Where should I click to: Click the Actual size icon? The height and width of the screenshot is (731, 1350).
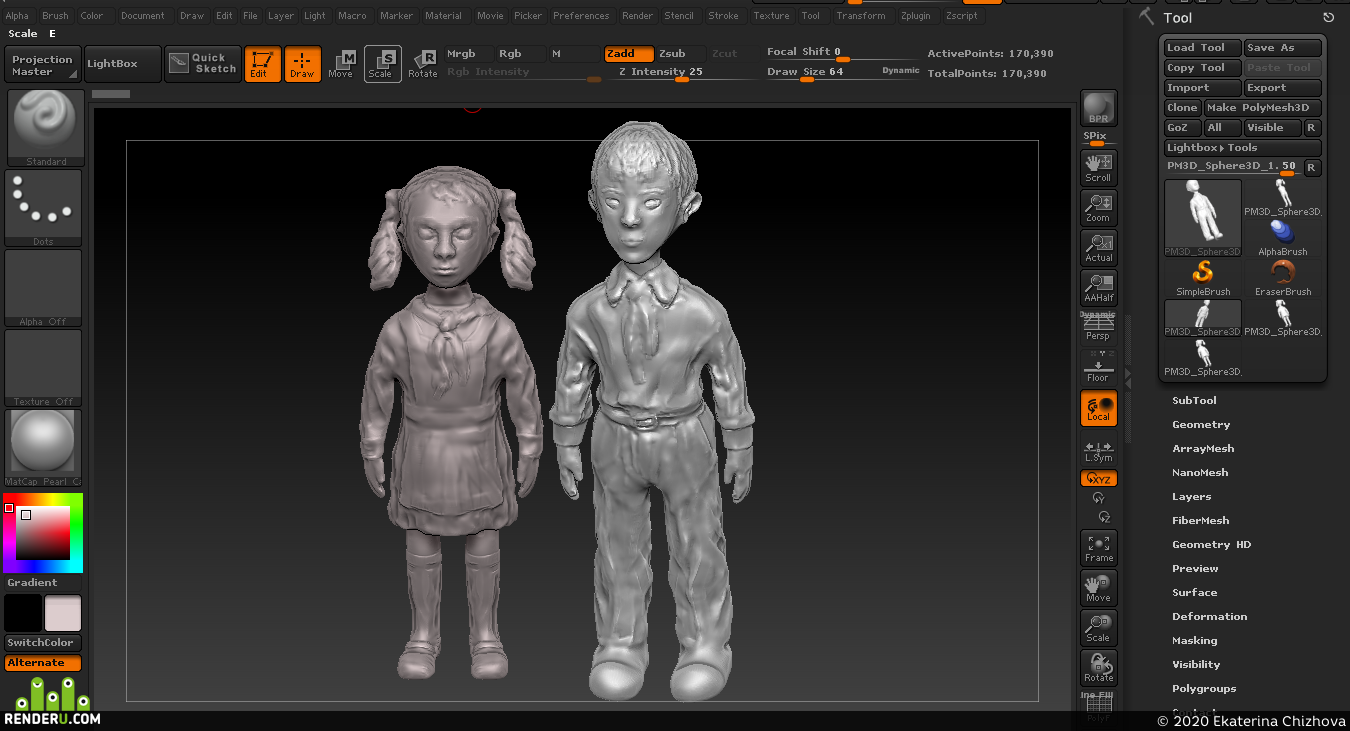click(1098, 248)
